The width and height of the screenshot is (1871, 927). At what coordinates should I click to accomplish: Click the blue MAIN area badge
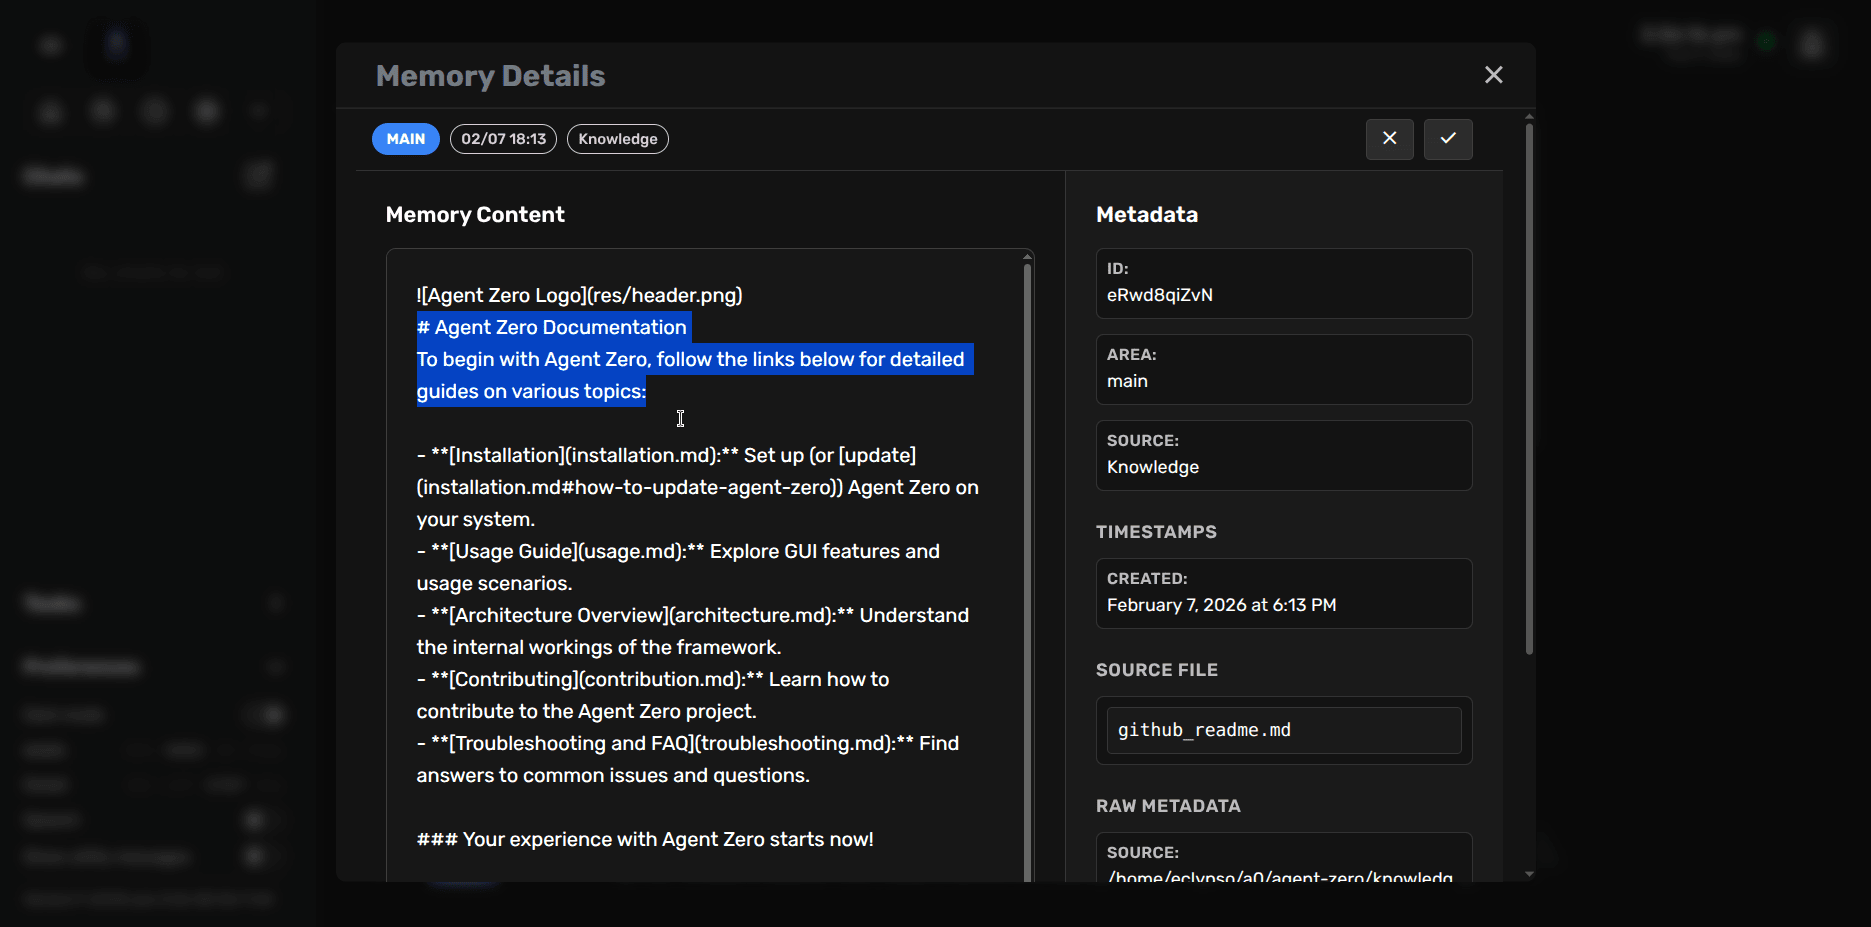[405, 139]
